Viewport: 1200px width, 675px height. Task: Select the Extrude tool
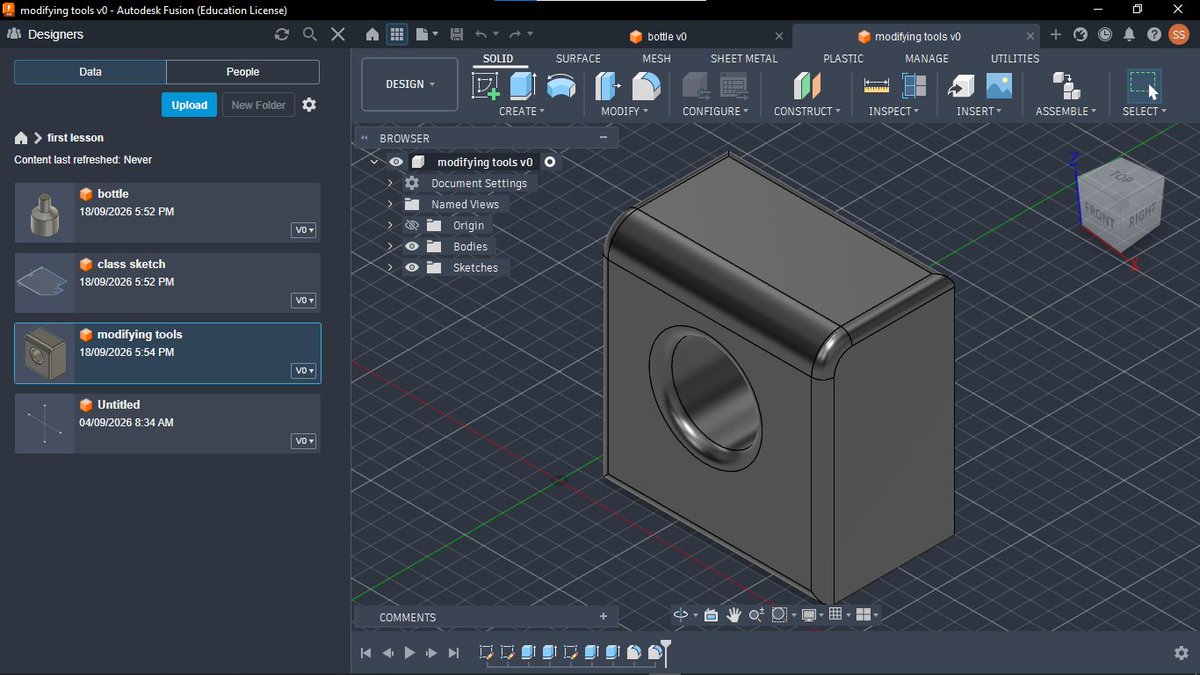pyautogui.click(x=523, y=86)
